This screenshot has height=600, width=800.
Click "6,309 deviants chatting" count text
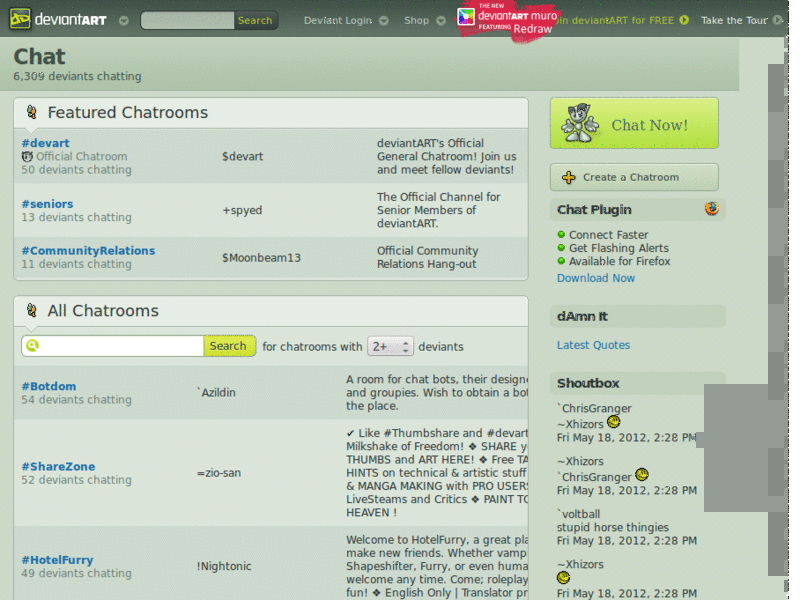(77, 76)
